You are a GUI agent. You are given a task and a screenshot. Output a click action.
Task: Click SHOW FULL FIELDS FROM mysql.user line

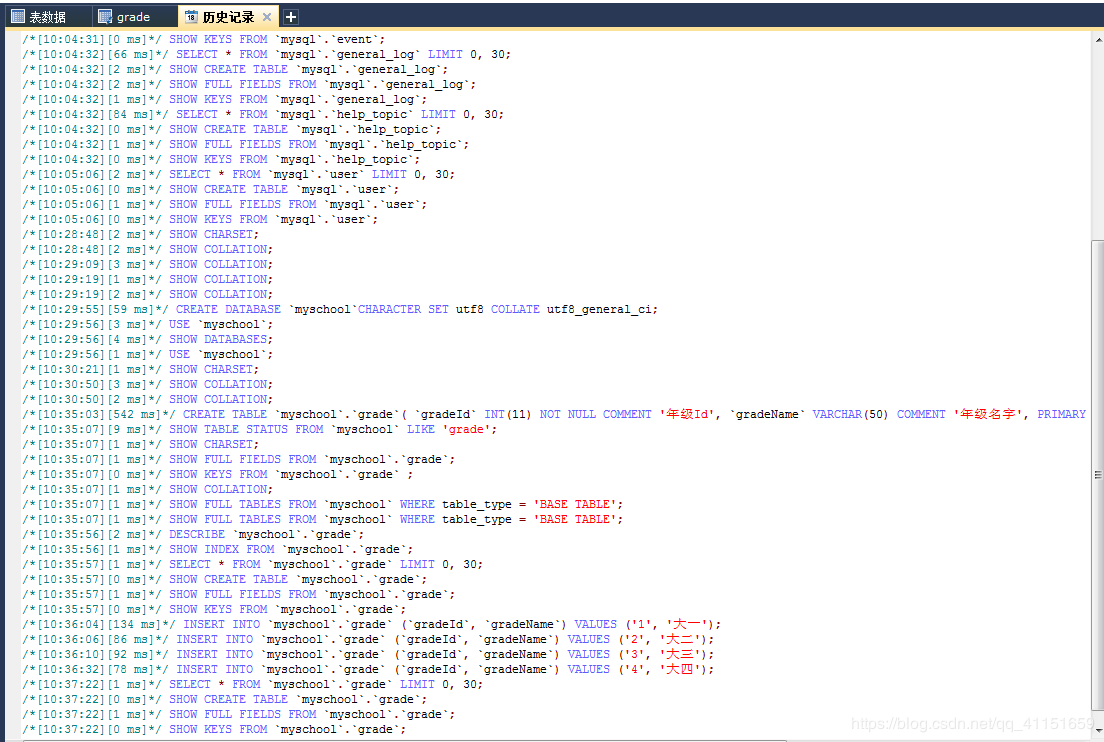point(225,204)
